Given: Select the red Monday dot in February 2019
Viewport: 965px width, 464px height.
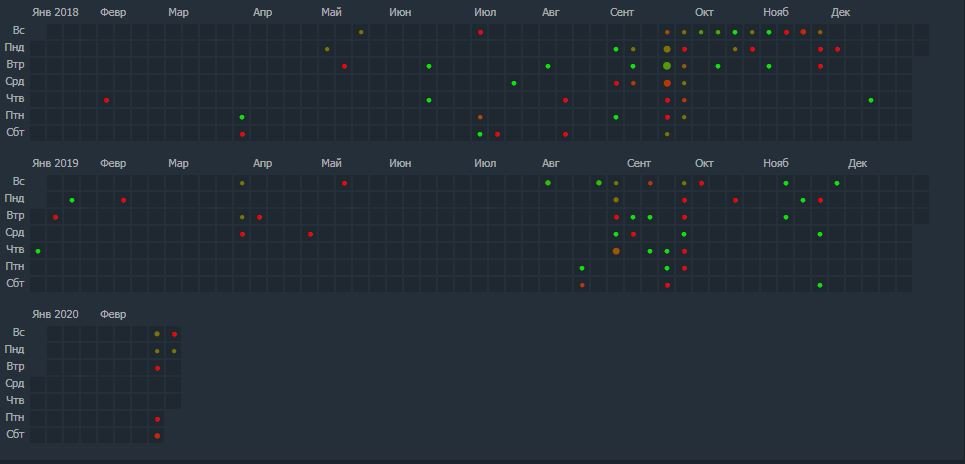Looking at the screenshot, I should tap(123, 200).
